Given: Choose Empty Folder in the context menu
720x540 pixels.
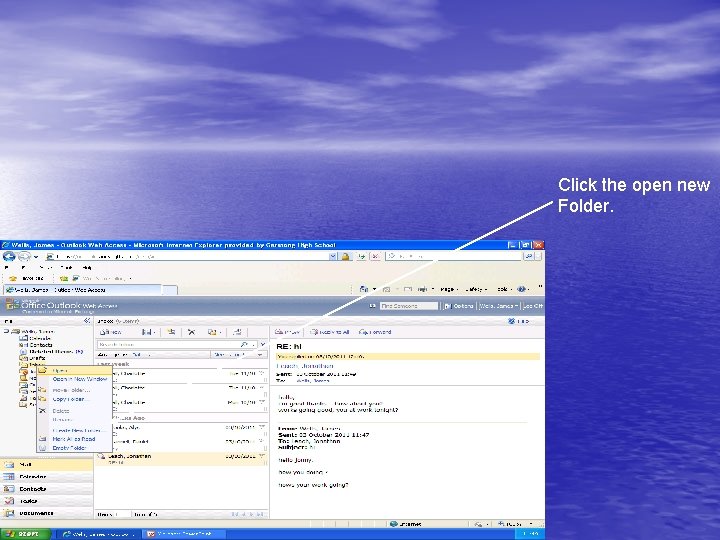Looking at the screenshot, I should [x=74, y=448].
